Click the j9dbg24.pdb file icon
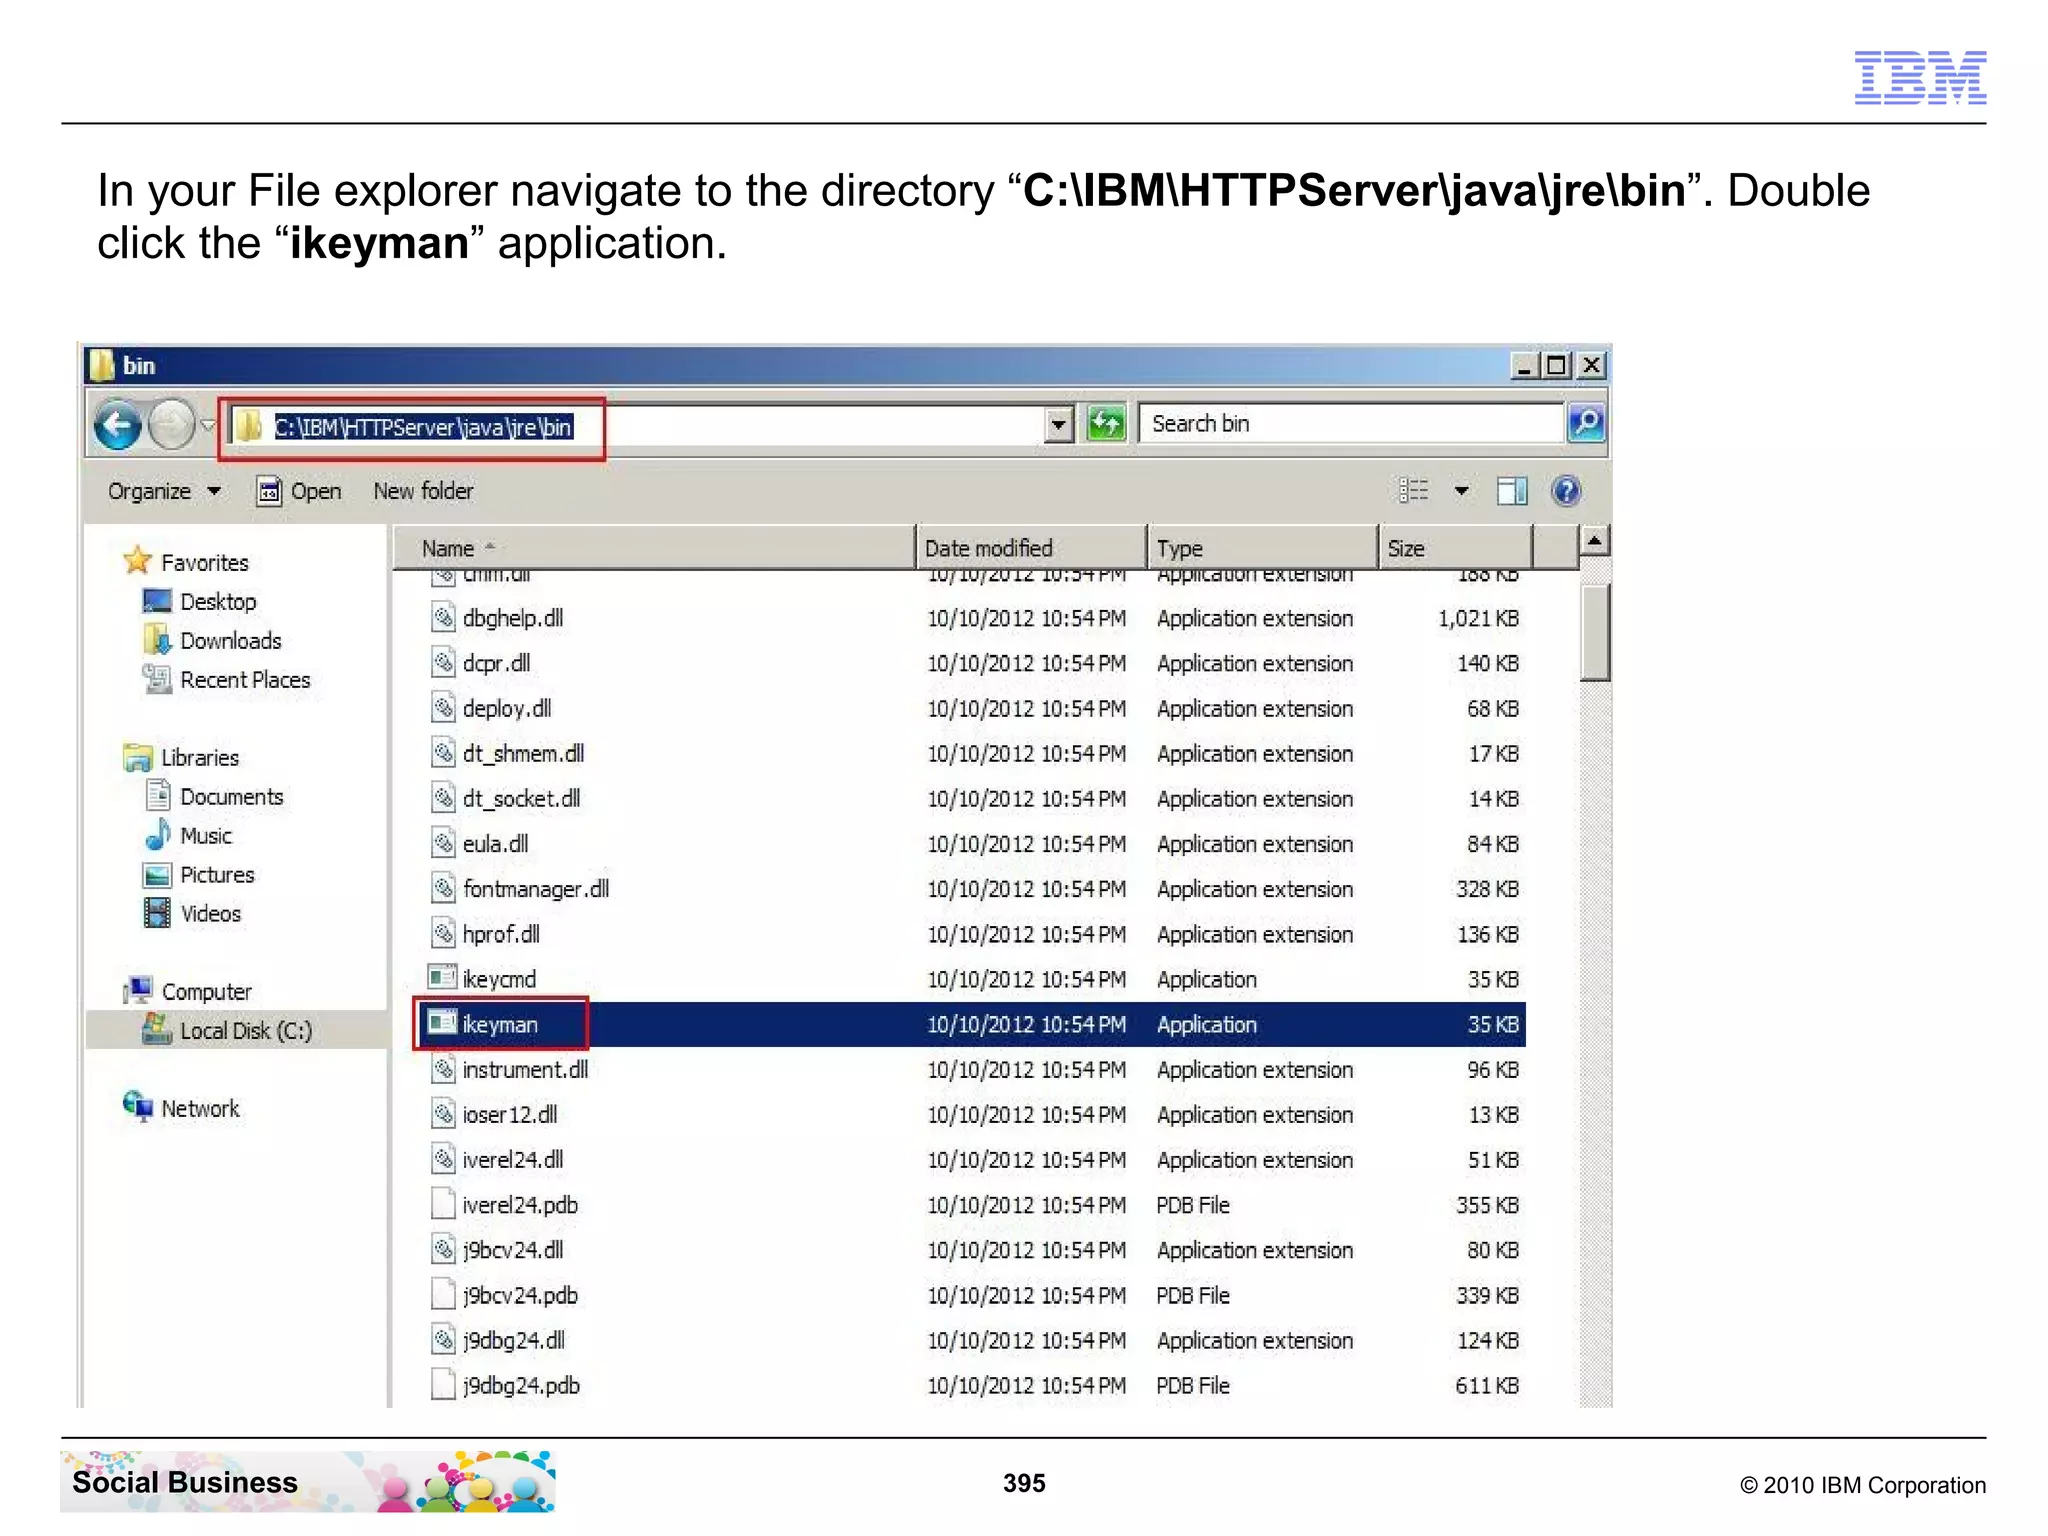 [443, 1384]
